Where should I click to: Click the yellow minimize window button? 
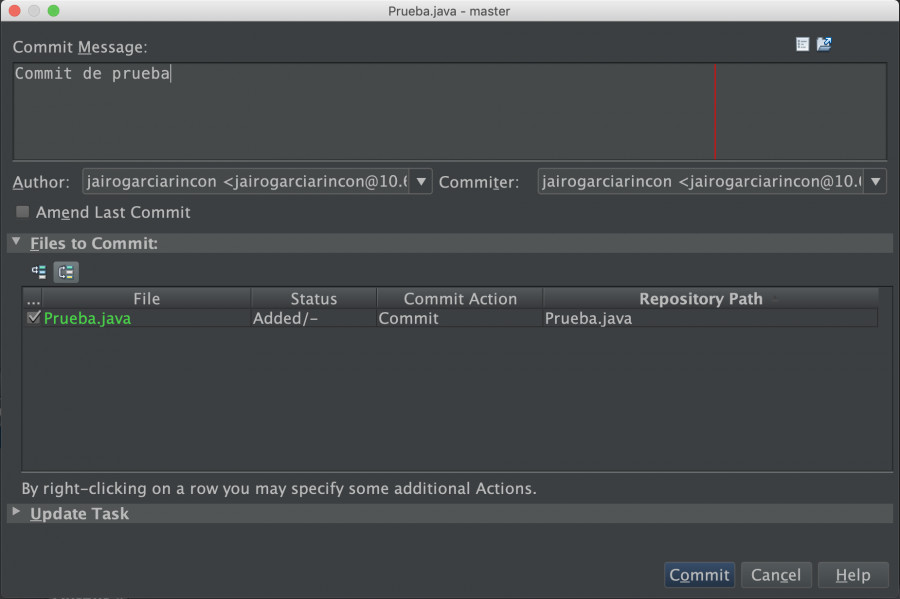point(34,10)
